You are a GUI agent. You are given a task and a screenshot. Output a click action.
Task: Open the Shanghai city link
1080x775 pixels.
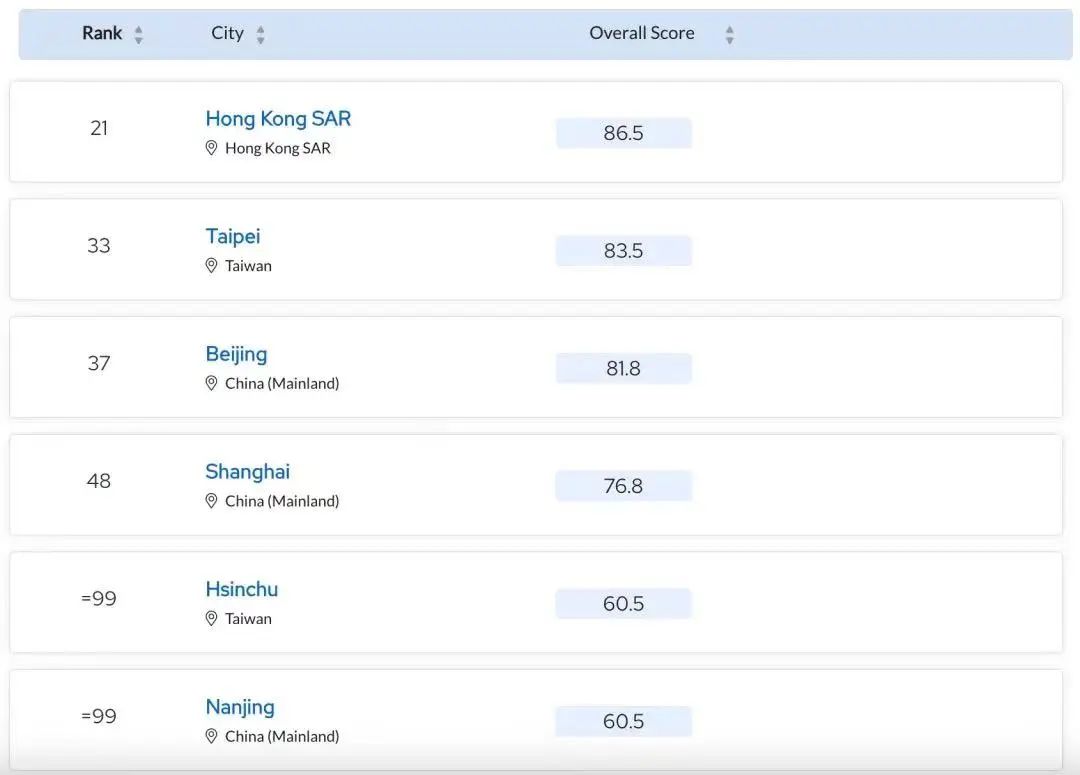click(247, 471)
